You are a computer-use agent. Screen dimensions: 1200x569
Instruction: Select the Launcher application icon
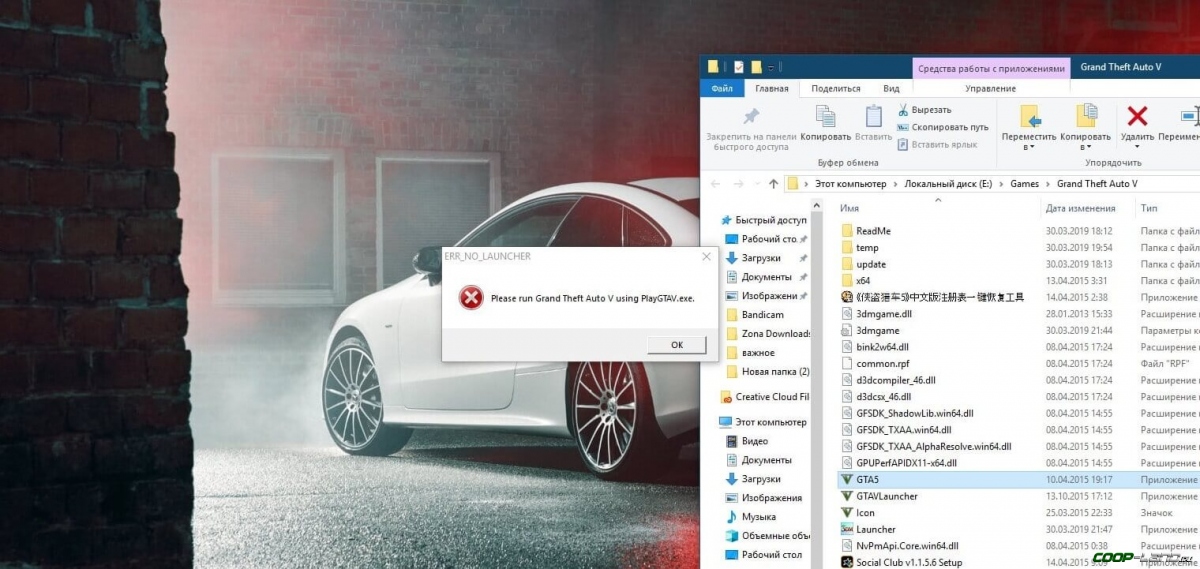click(846, 529)
